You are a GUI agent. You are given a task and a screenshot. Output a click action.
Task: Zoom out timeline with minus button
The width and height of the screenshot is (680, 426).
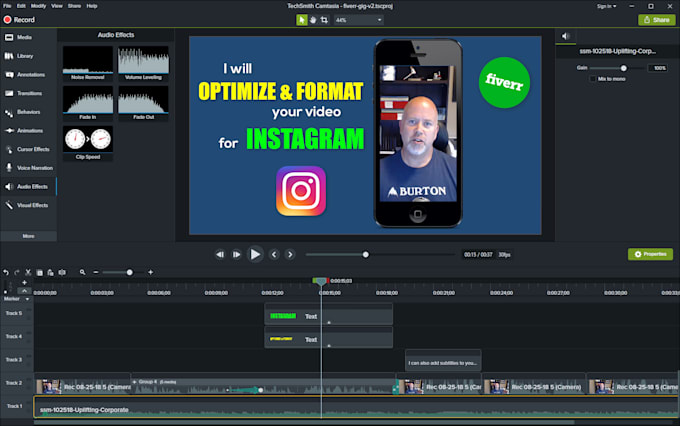tap(96, 272)
